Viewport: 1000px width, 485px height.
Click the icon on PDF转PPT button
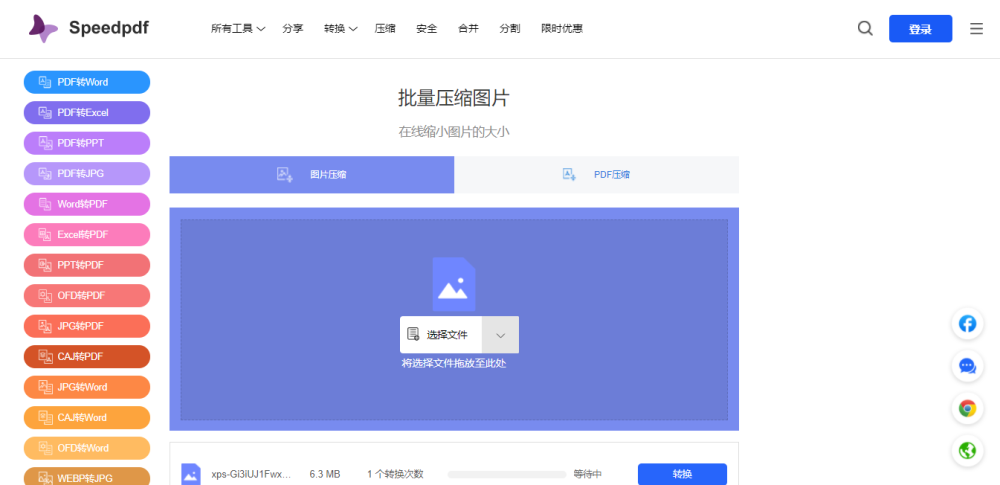(x=45, y=143)
